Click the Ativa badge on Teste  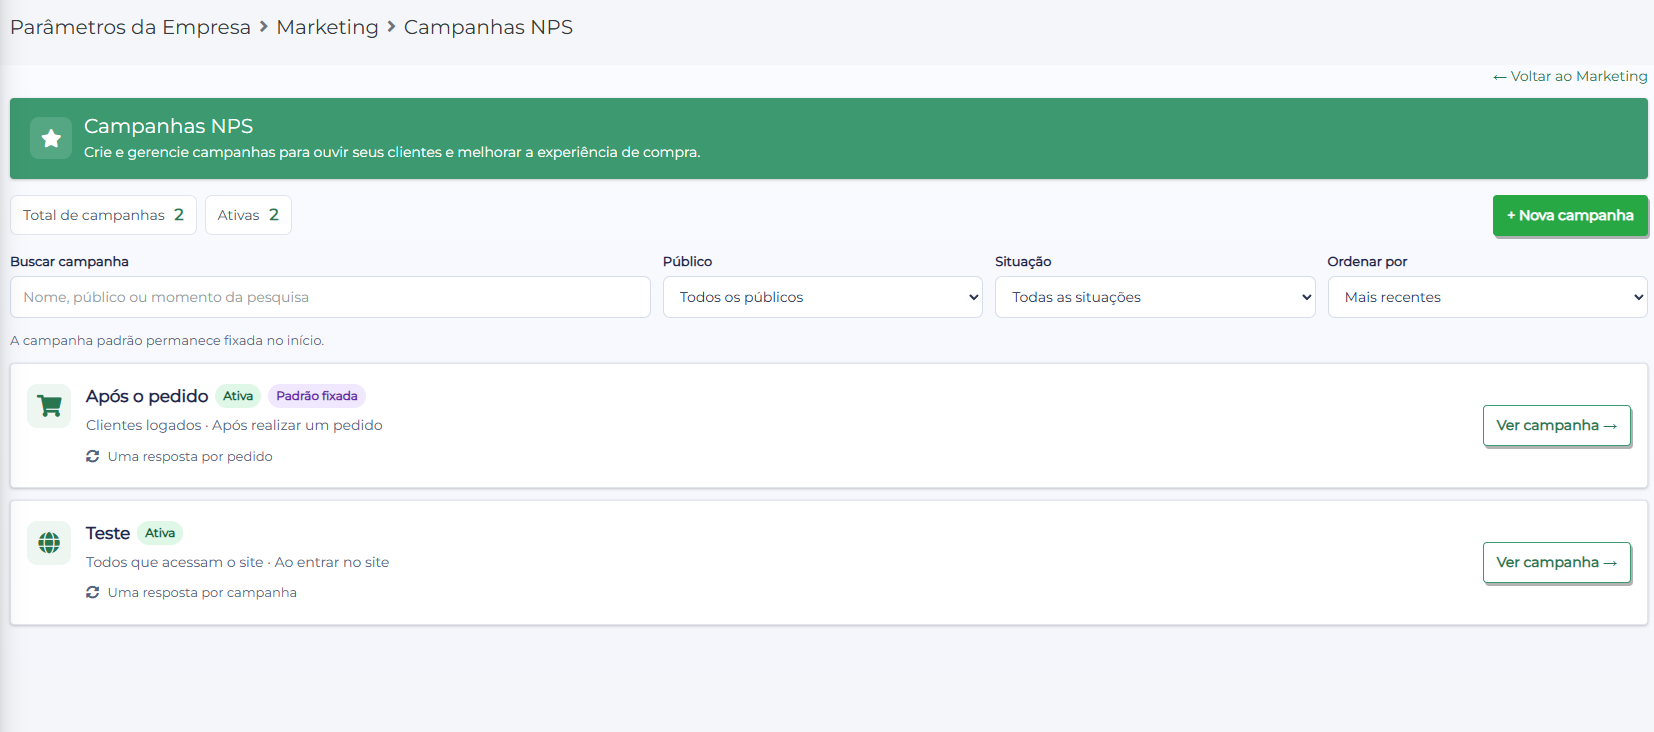(x=160, y=533)
